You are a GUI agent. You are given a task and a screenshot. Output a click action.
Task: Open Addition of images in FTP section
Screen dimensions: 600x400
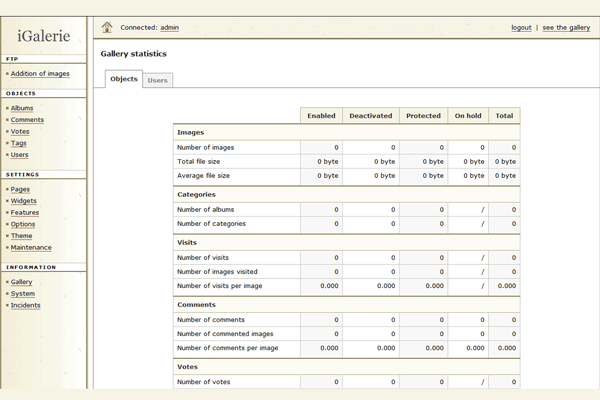click(40, 73)
